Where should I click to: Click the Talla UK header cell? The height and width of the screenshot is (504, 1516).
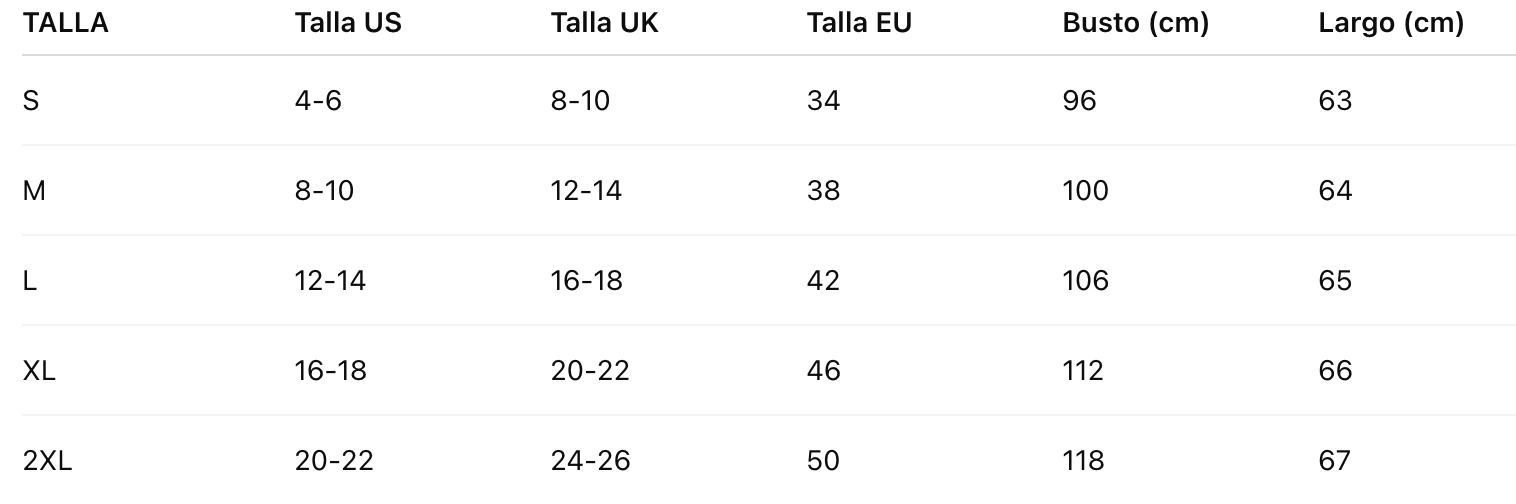(x=604, y=24)
